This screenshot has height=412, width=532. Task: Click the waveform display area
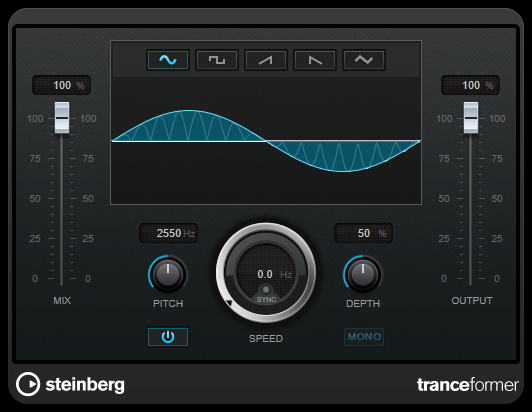[x=266, y=141]
